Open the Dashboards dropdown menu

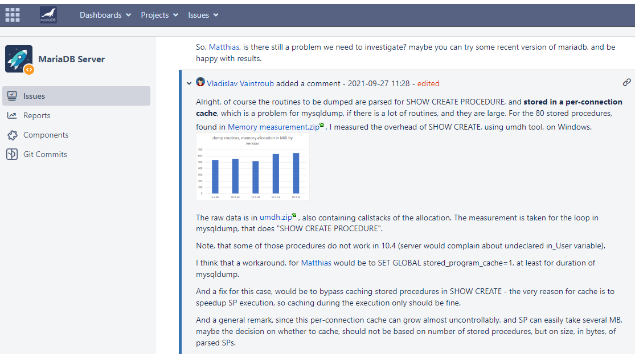pos(105,15)
